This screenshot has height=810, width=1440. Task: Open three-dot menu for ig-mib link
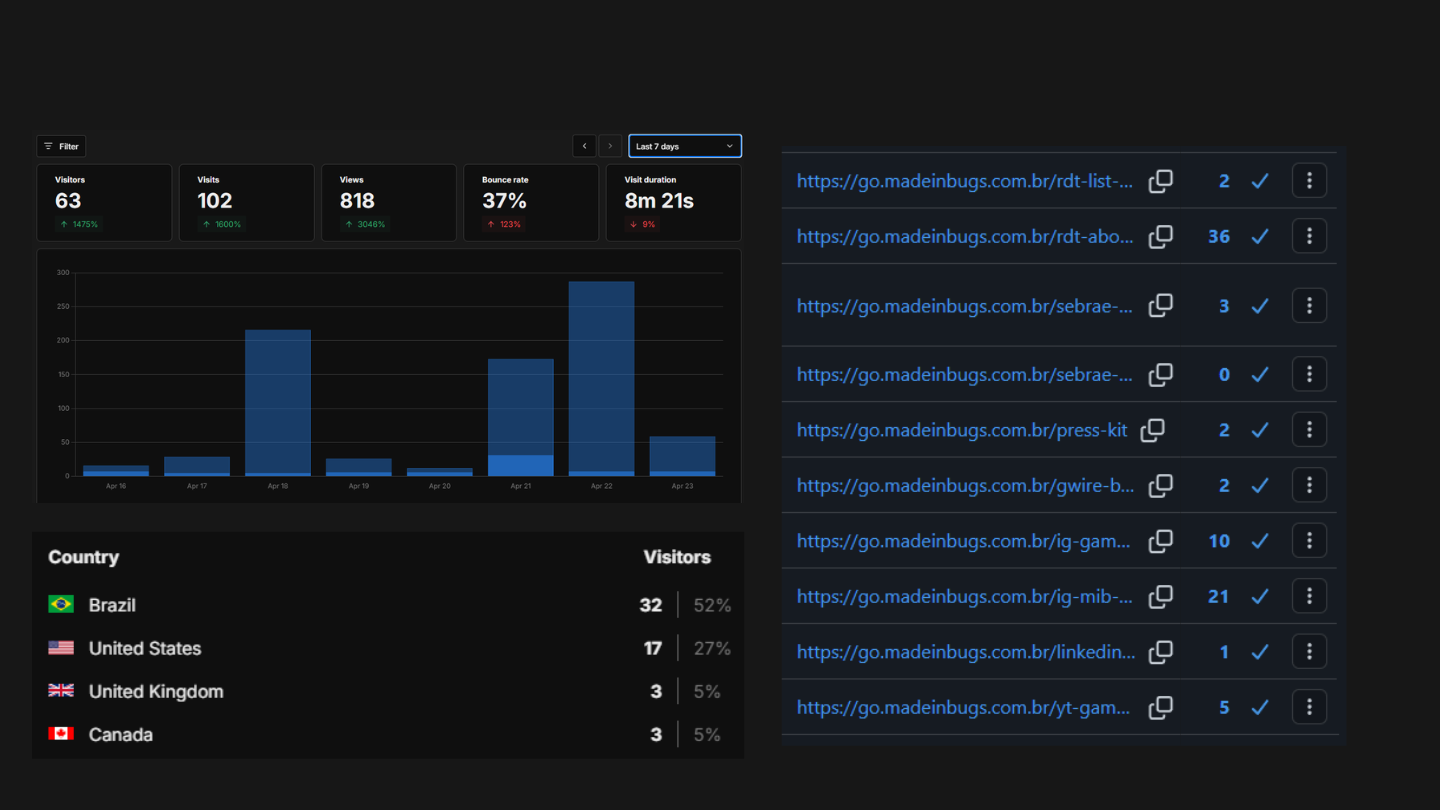click(x=1309, y=596)
